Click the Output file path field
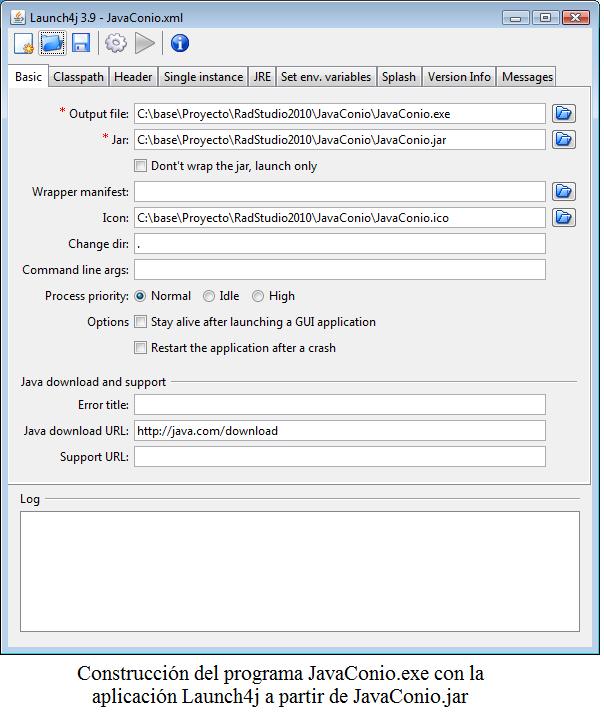The width and height of the screenshot is (604, 713). tap(340, 114)
